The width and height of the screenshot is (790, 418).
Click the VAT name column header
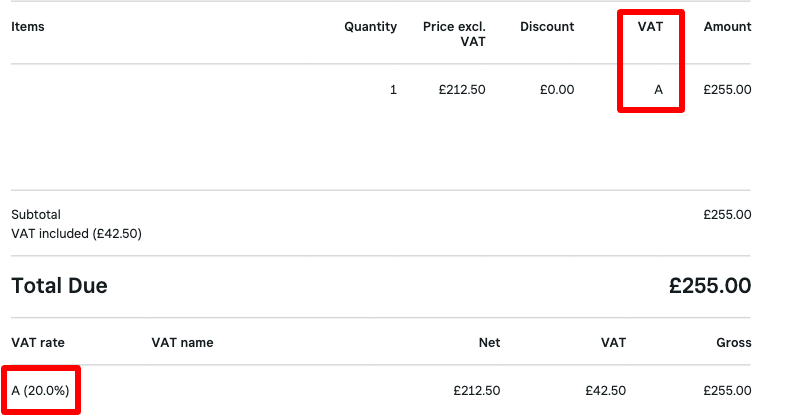tap(182, 342)
